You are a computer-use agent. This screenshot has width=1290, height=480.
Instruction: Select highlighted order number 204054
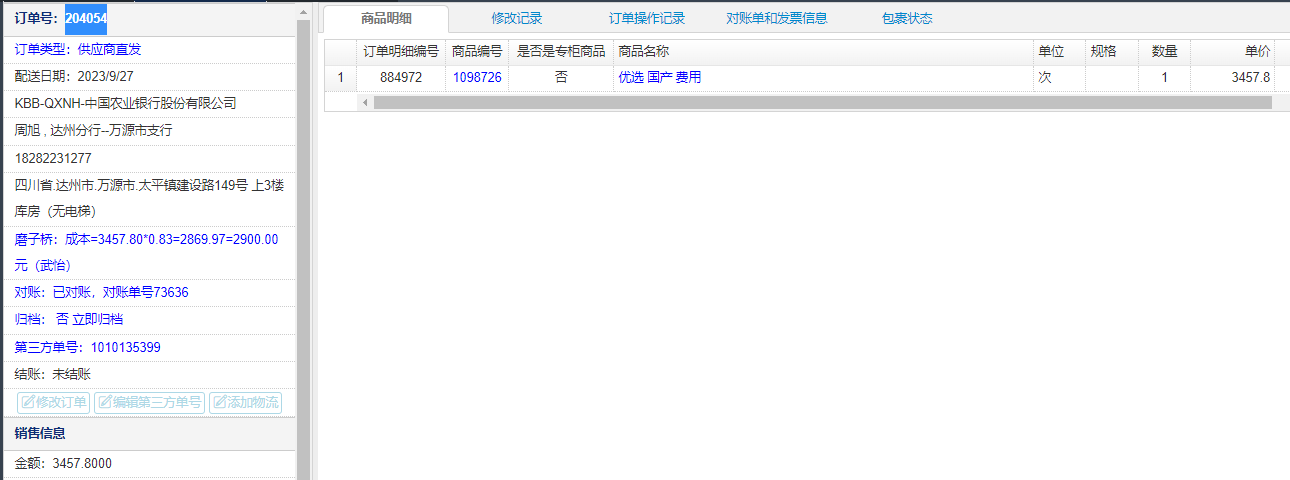click(x=86, y=18)
